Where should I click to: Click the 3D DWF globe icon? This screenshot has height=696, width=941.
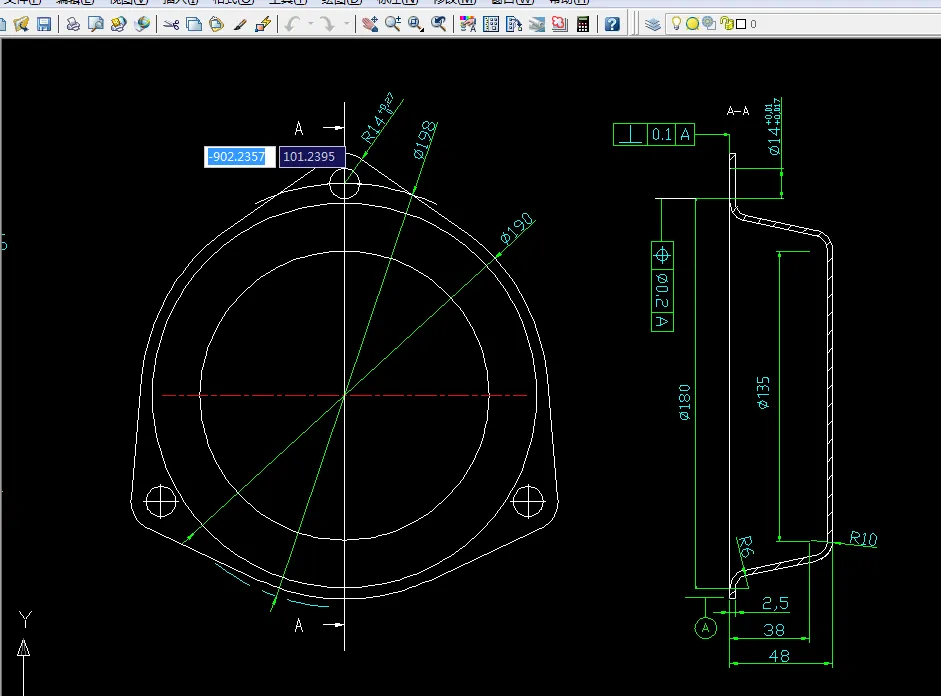point(142,24)
